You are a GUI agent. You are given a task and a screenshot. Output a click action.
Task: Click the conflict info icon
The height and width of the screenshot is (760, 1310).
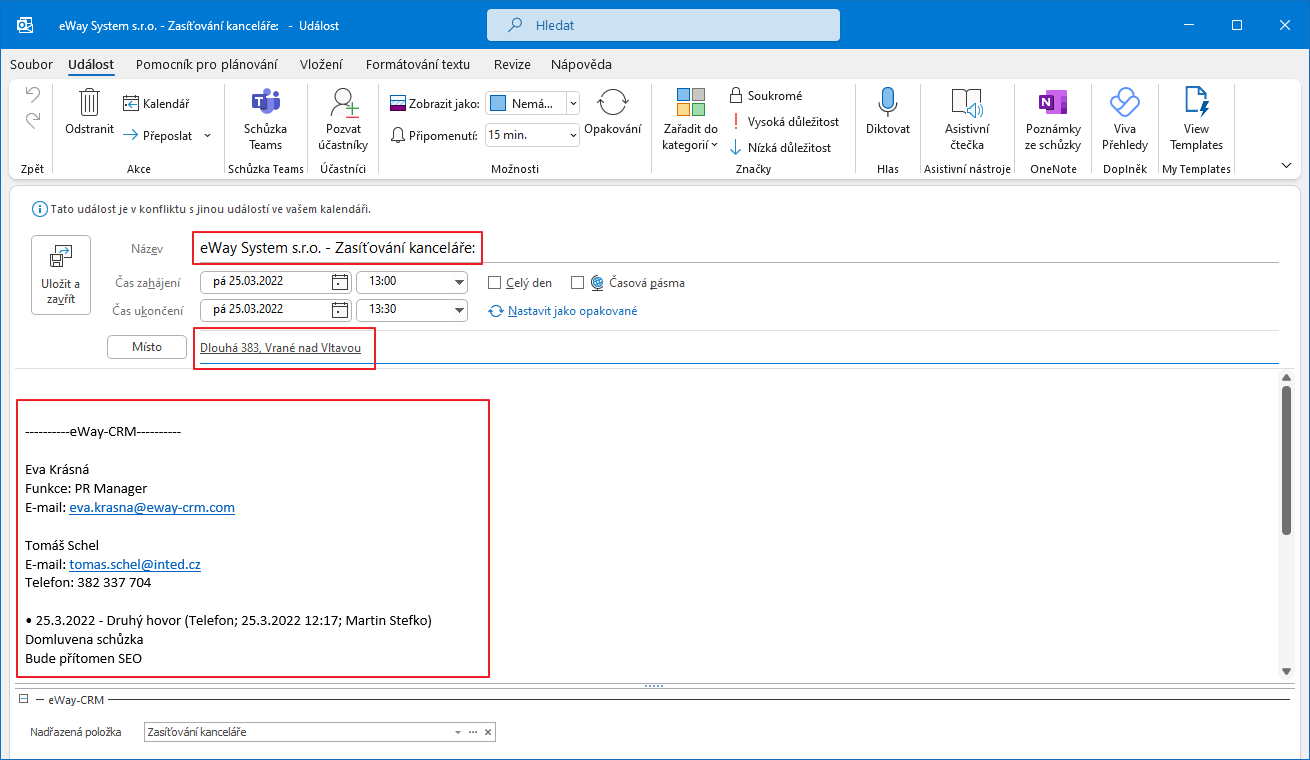(39, 209)
